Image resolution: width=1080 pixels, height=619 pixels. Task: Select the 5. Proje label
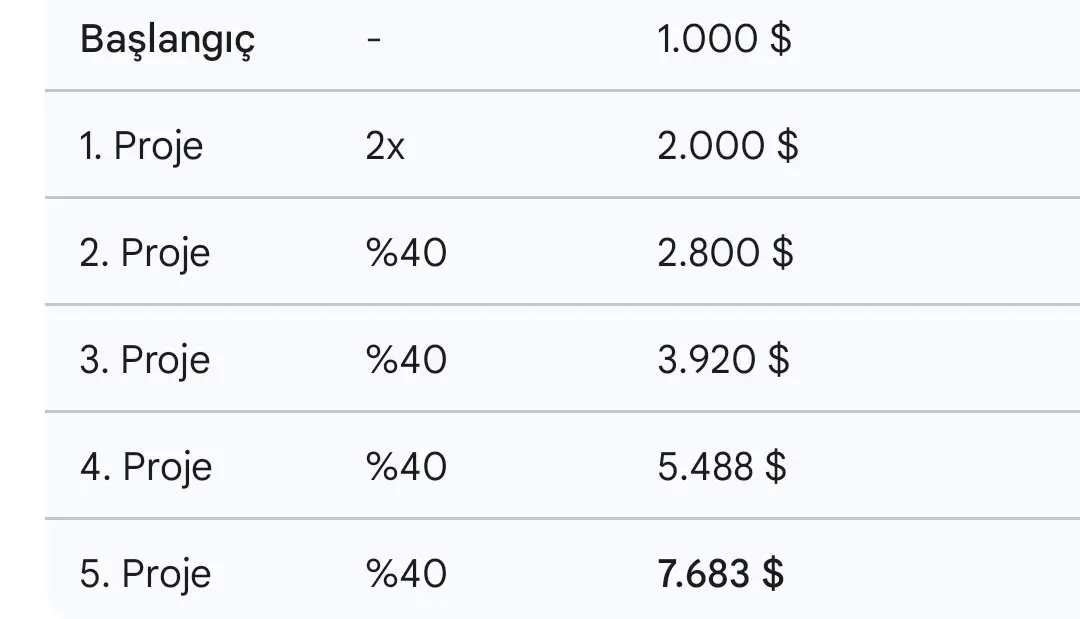click(145, 575)
